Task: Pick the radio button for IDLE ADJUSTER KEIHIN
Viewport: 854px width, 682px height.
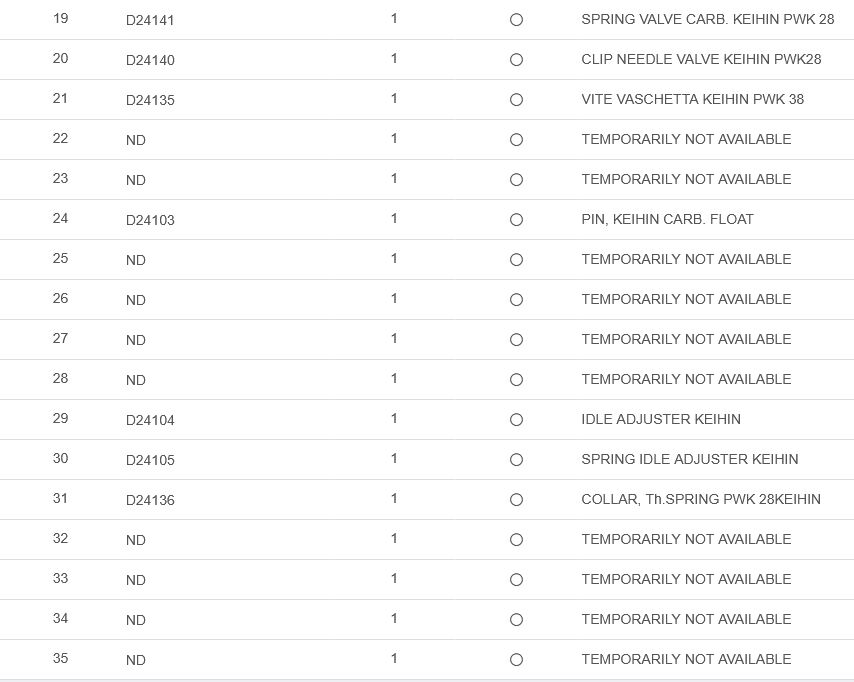Action: [516, 420]
